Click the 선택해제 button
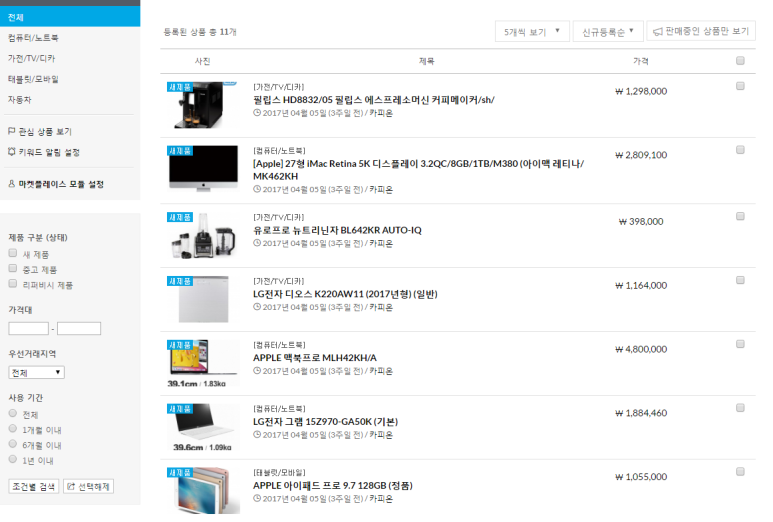 [89, 487]
